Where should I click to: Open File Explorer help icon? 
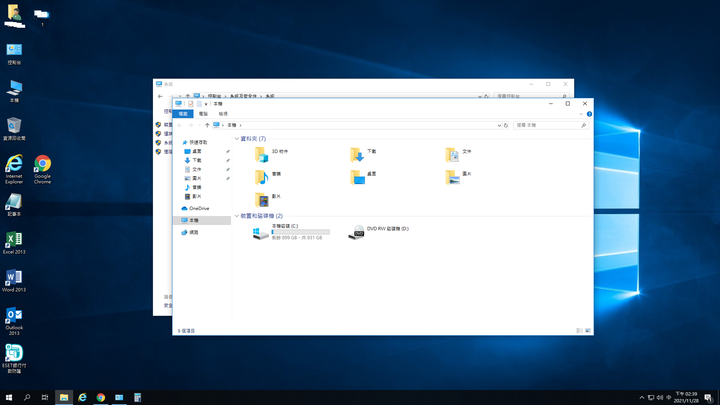point(589,114)
